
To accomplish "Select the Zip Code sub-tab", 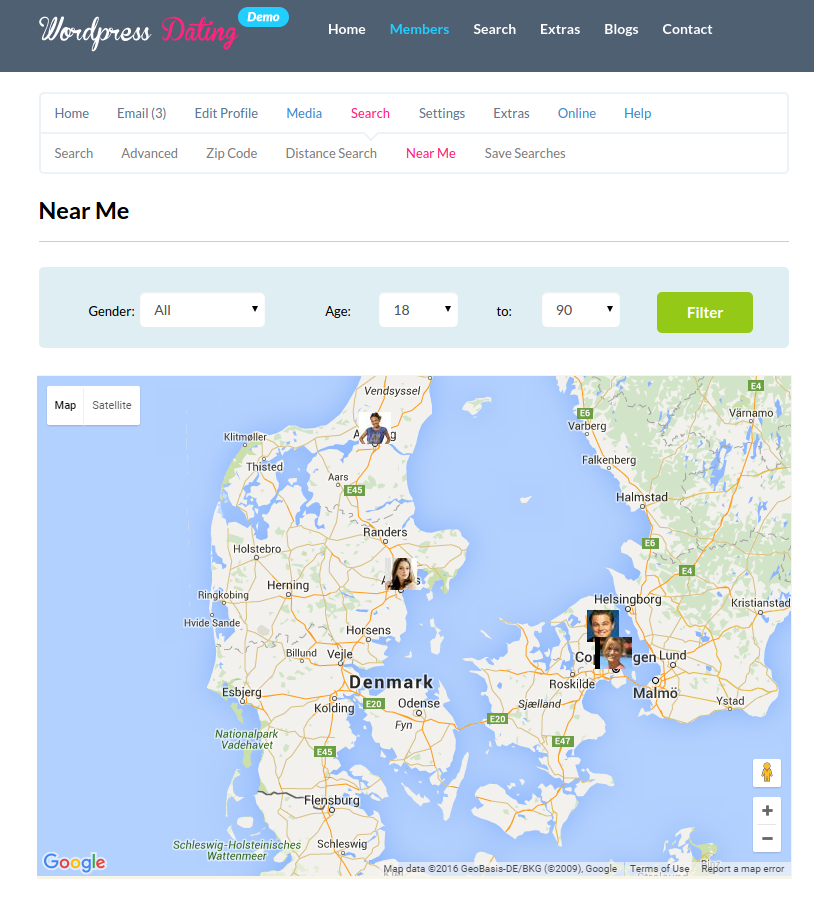I will click(231, 153).
